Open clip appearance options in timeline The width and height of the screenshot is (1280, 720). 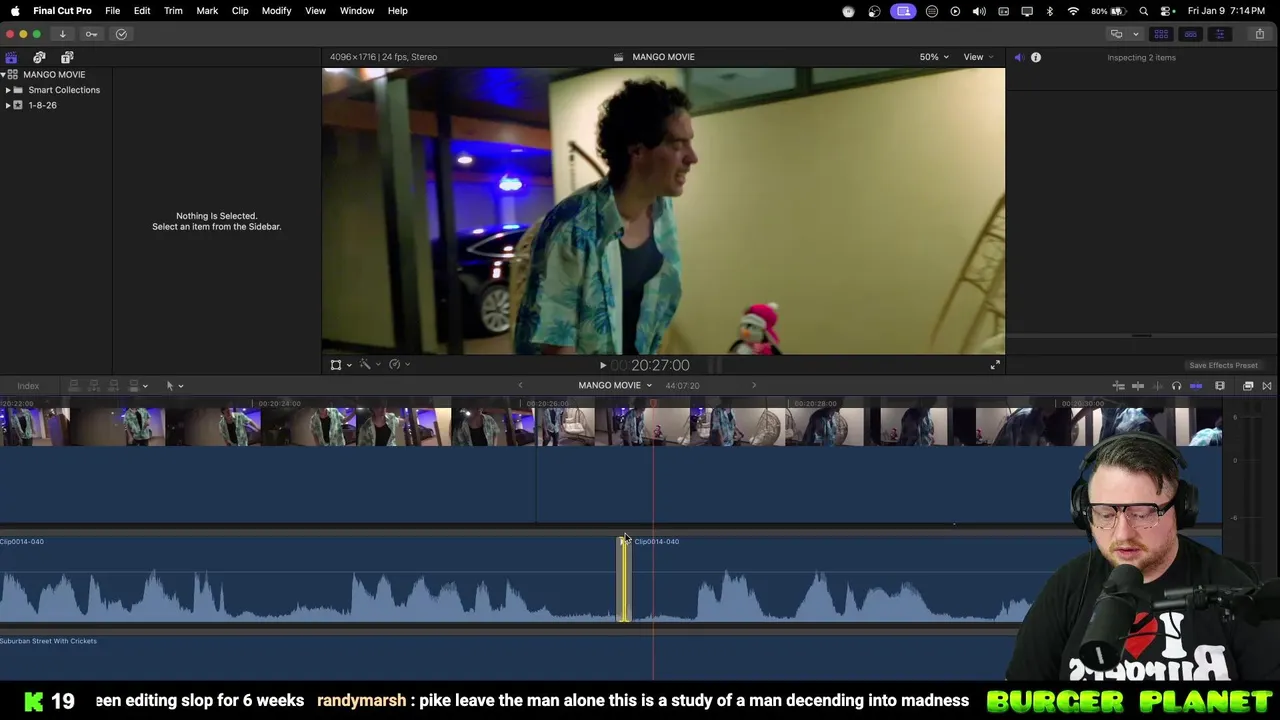(1220, 385)
